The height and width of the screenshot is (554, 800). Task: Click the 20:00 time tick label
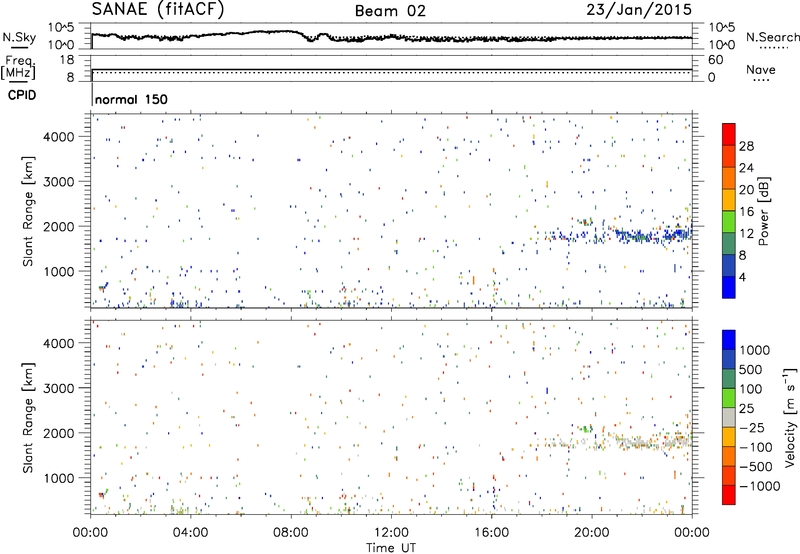(x=591, y=533)
